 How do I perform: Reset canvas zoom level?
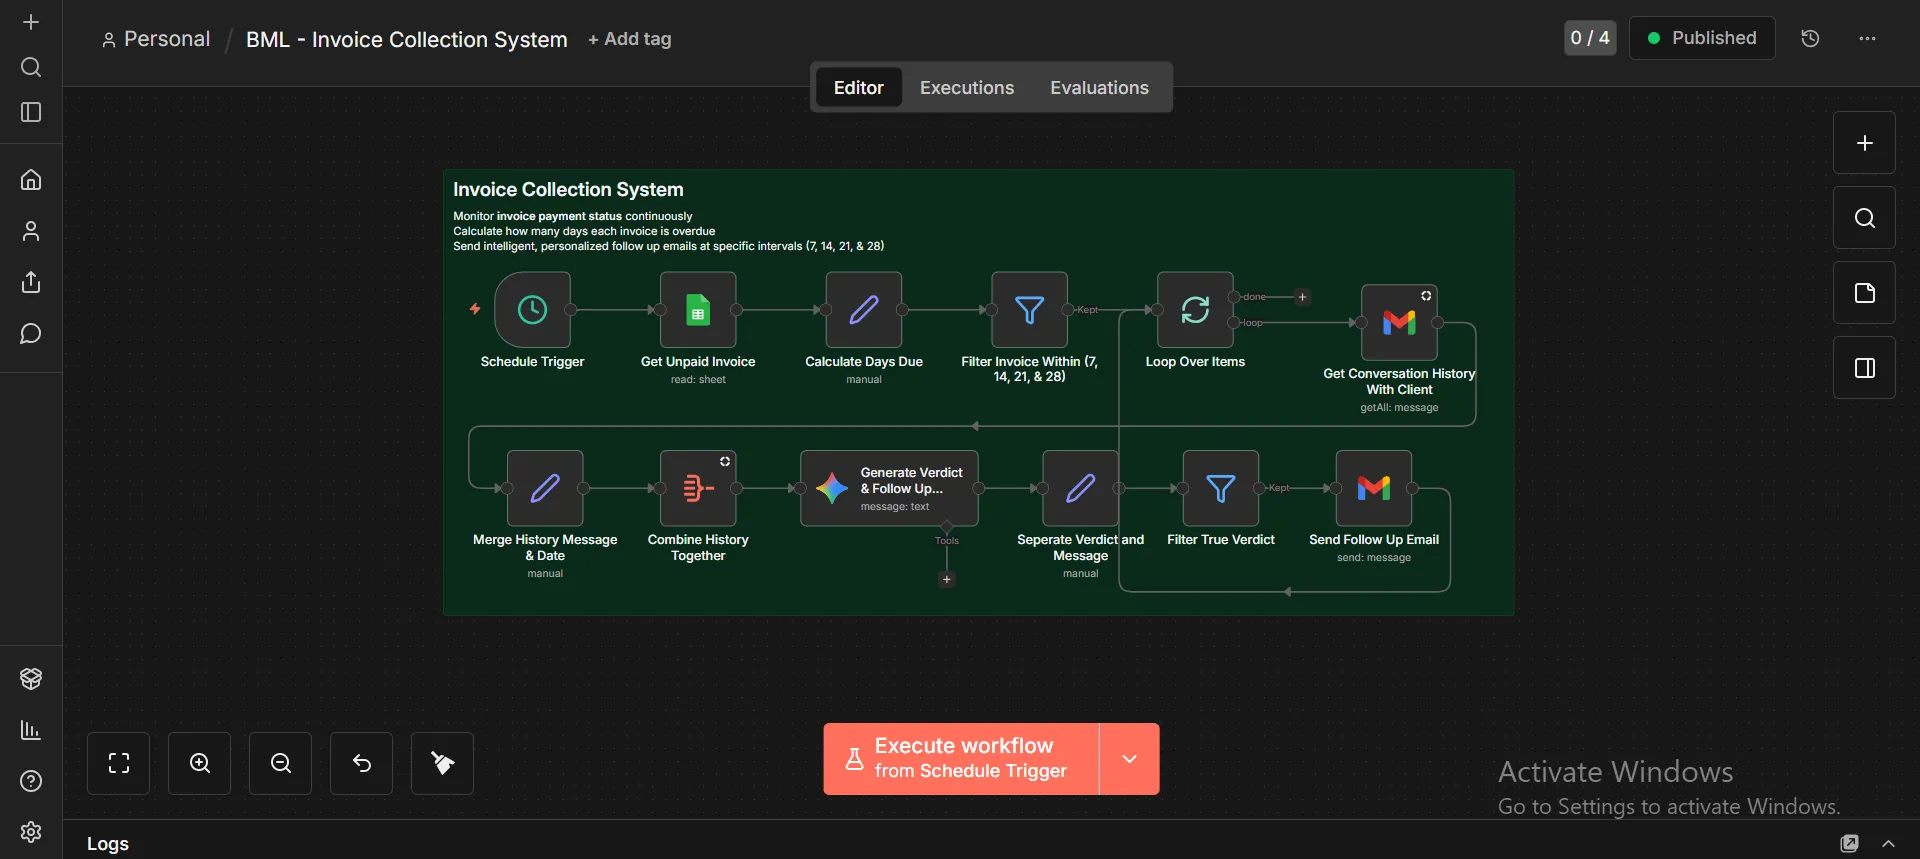click(x=361, y=763)
